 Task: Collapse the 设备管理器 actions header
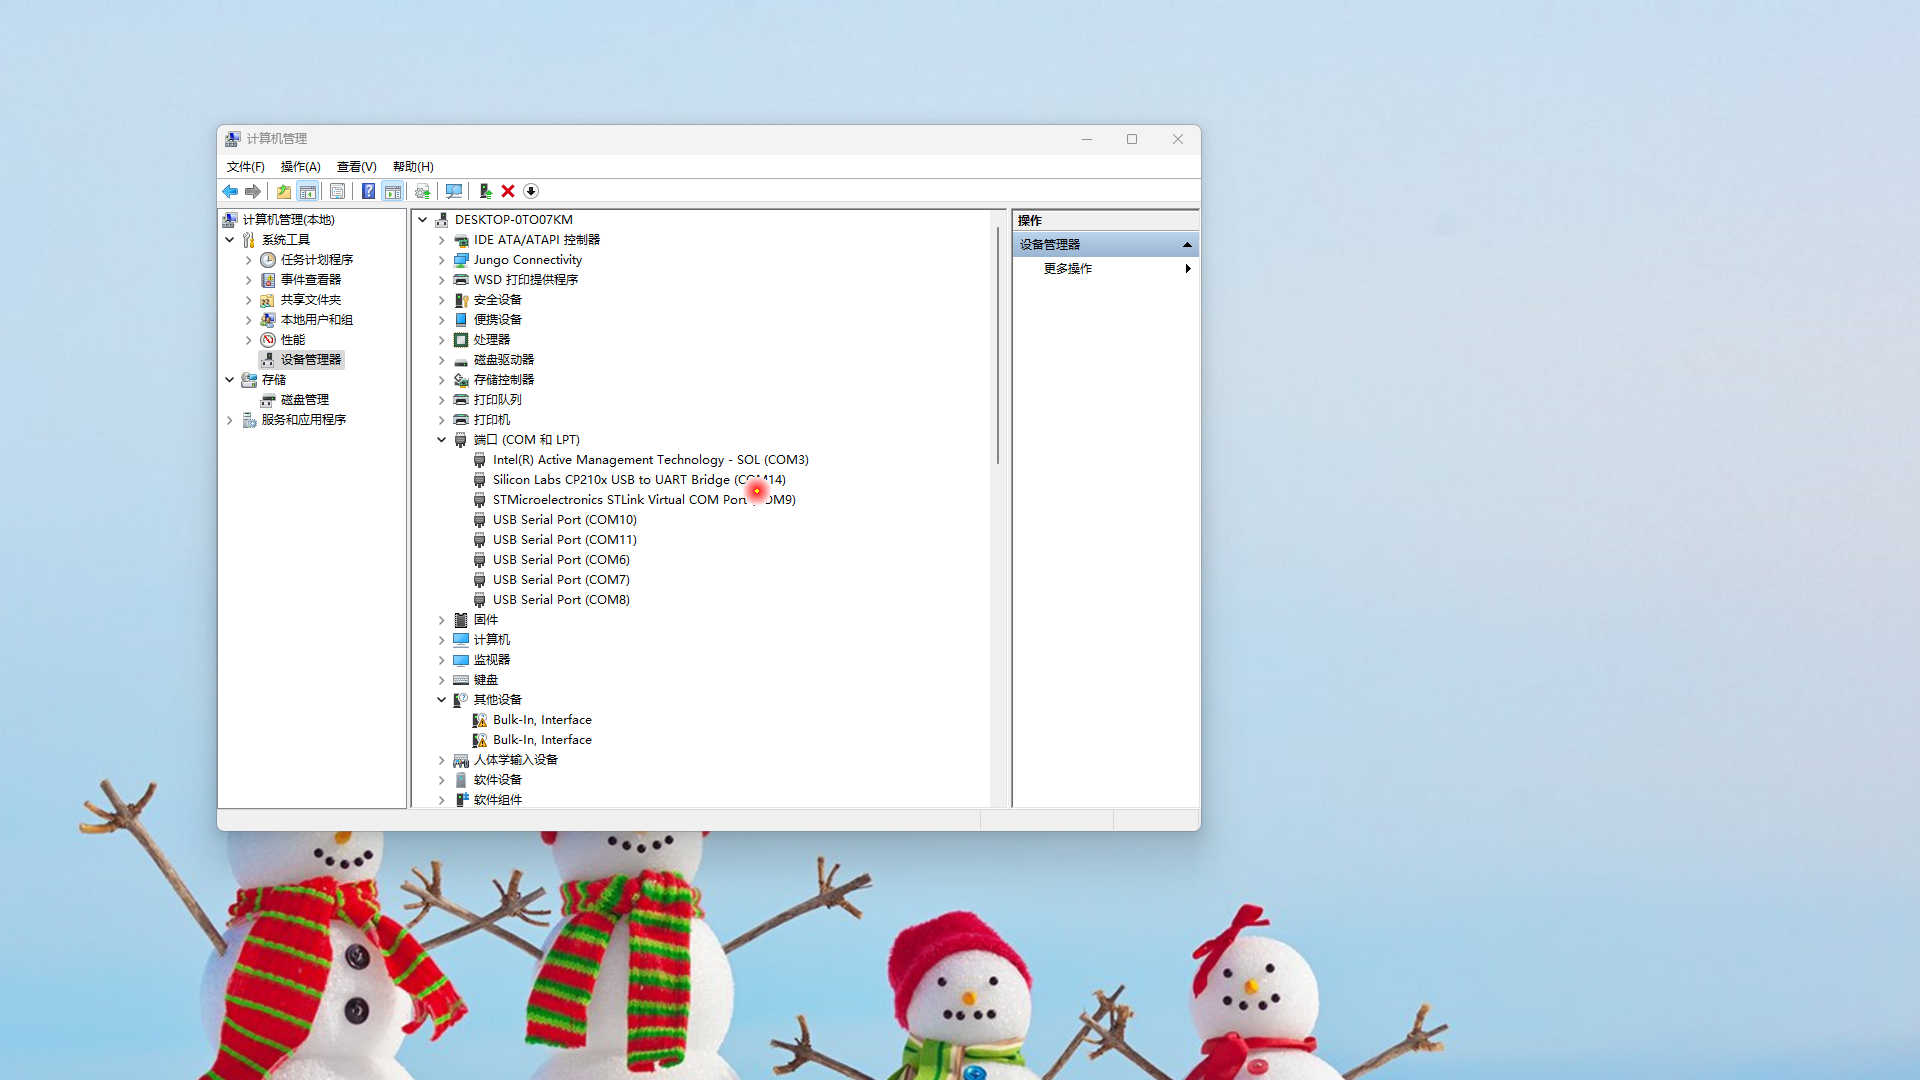point(1187,245)
